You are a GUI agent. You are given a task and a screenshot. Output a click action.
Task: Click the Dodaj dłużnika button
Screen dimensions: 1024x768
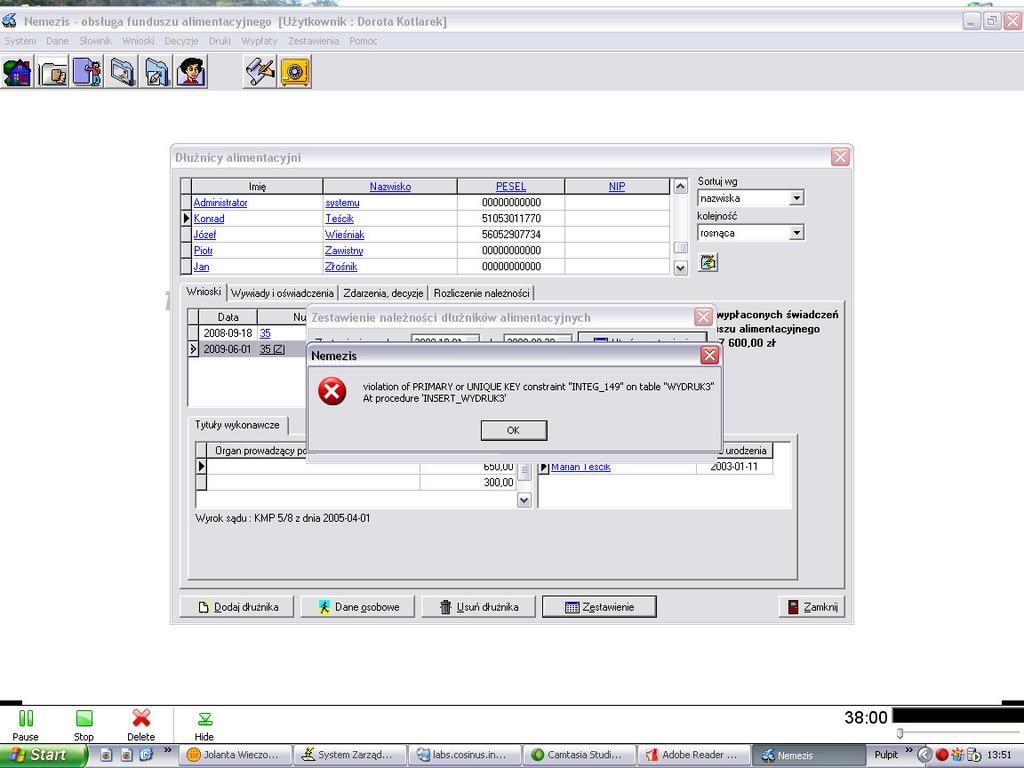pyautogui.click(x=237, y=607)
